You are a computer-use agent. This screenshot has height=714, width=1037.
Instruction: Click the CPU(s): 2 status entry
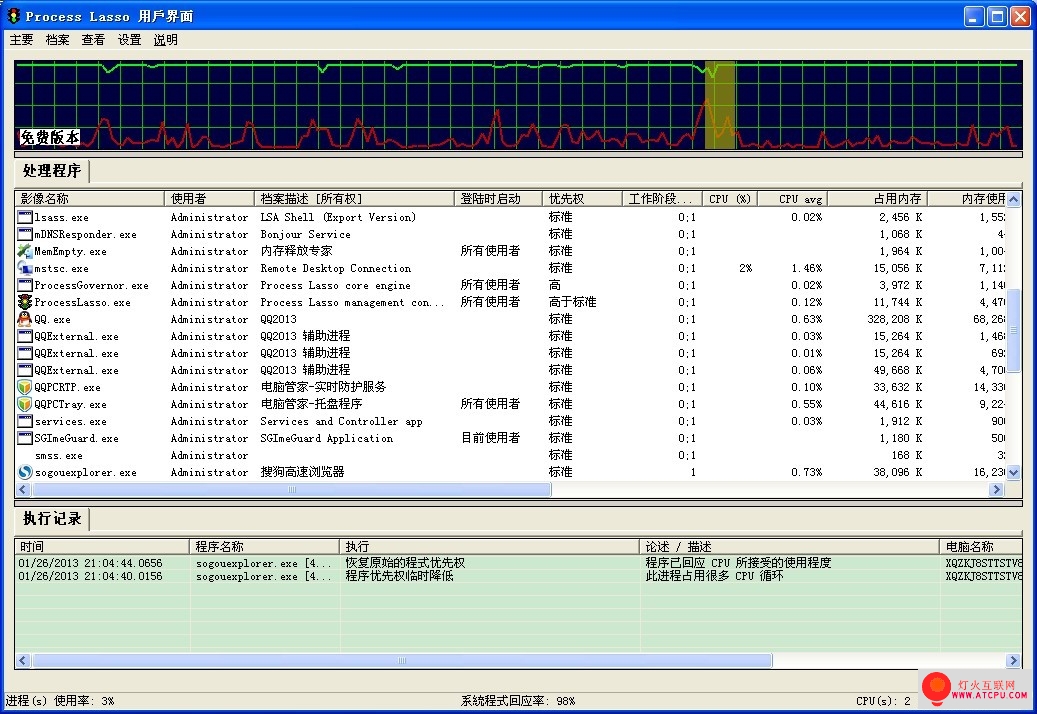pyautogui.click(x=884, y=701)
